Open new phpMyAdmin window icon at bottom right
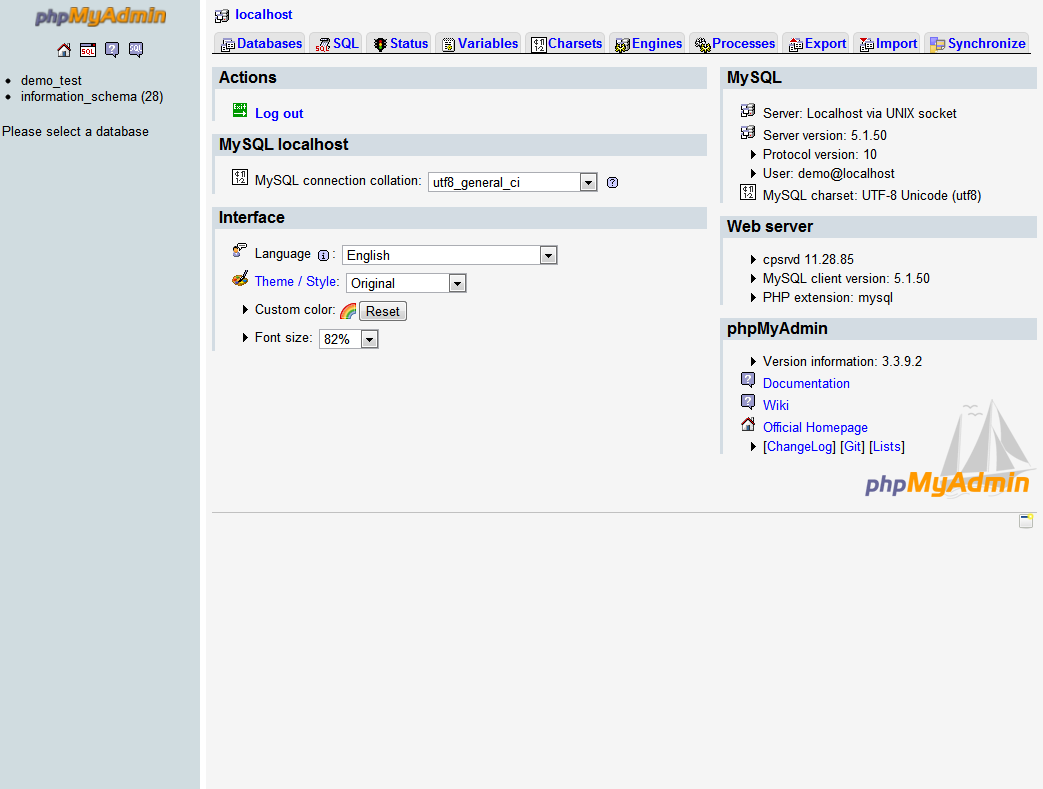The width and height of the screenshot is (1043, 789). tap(1026, 521)
